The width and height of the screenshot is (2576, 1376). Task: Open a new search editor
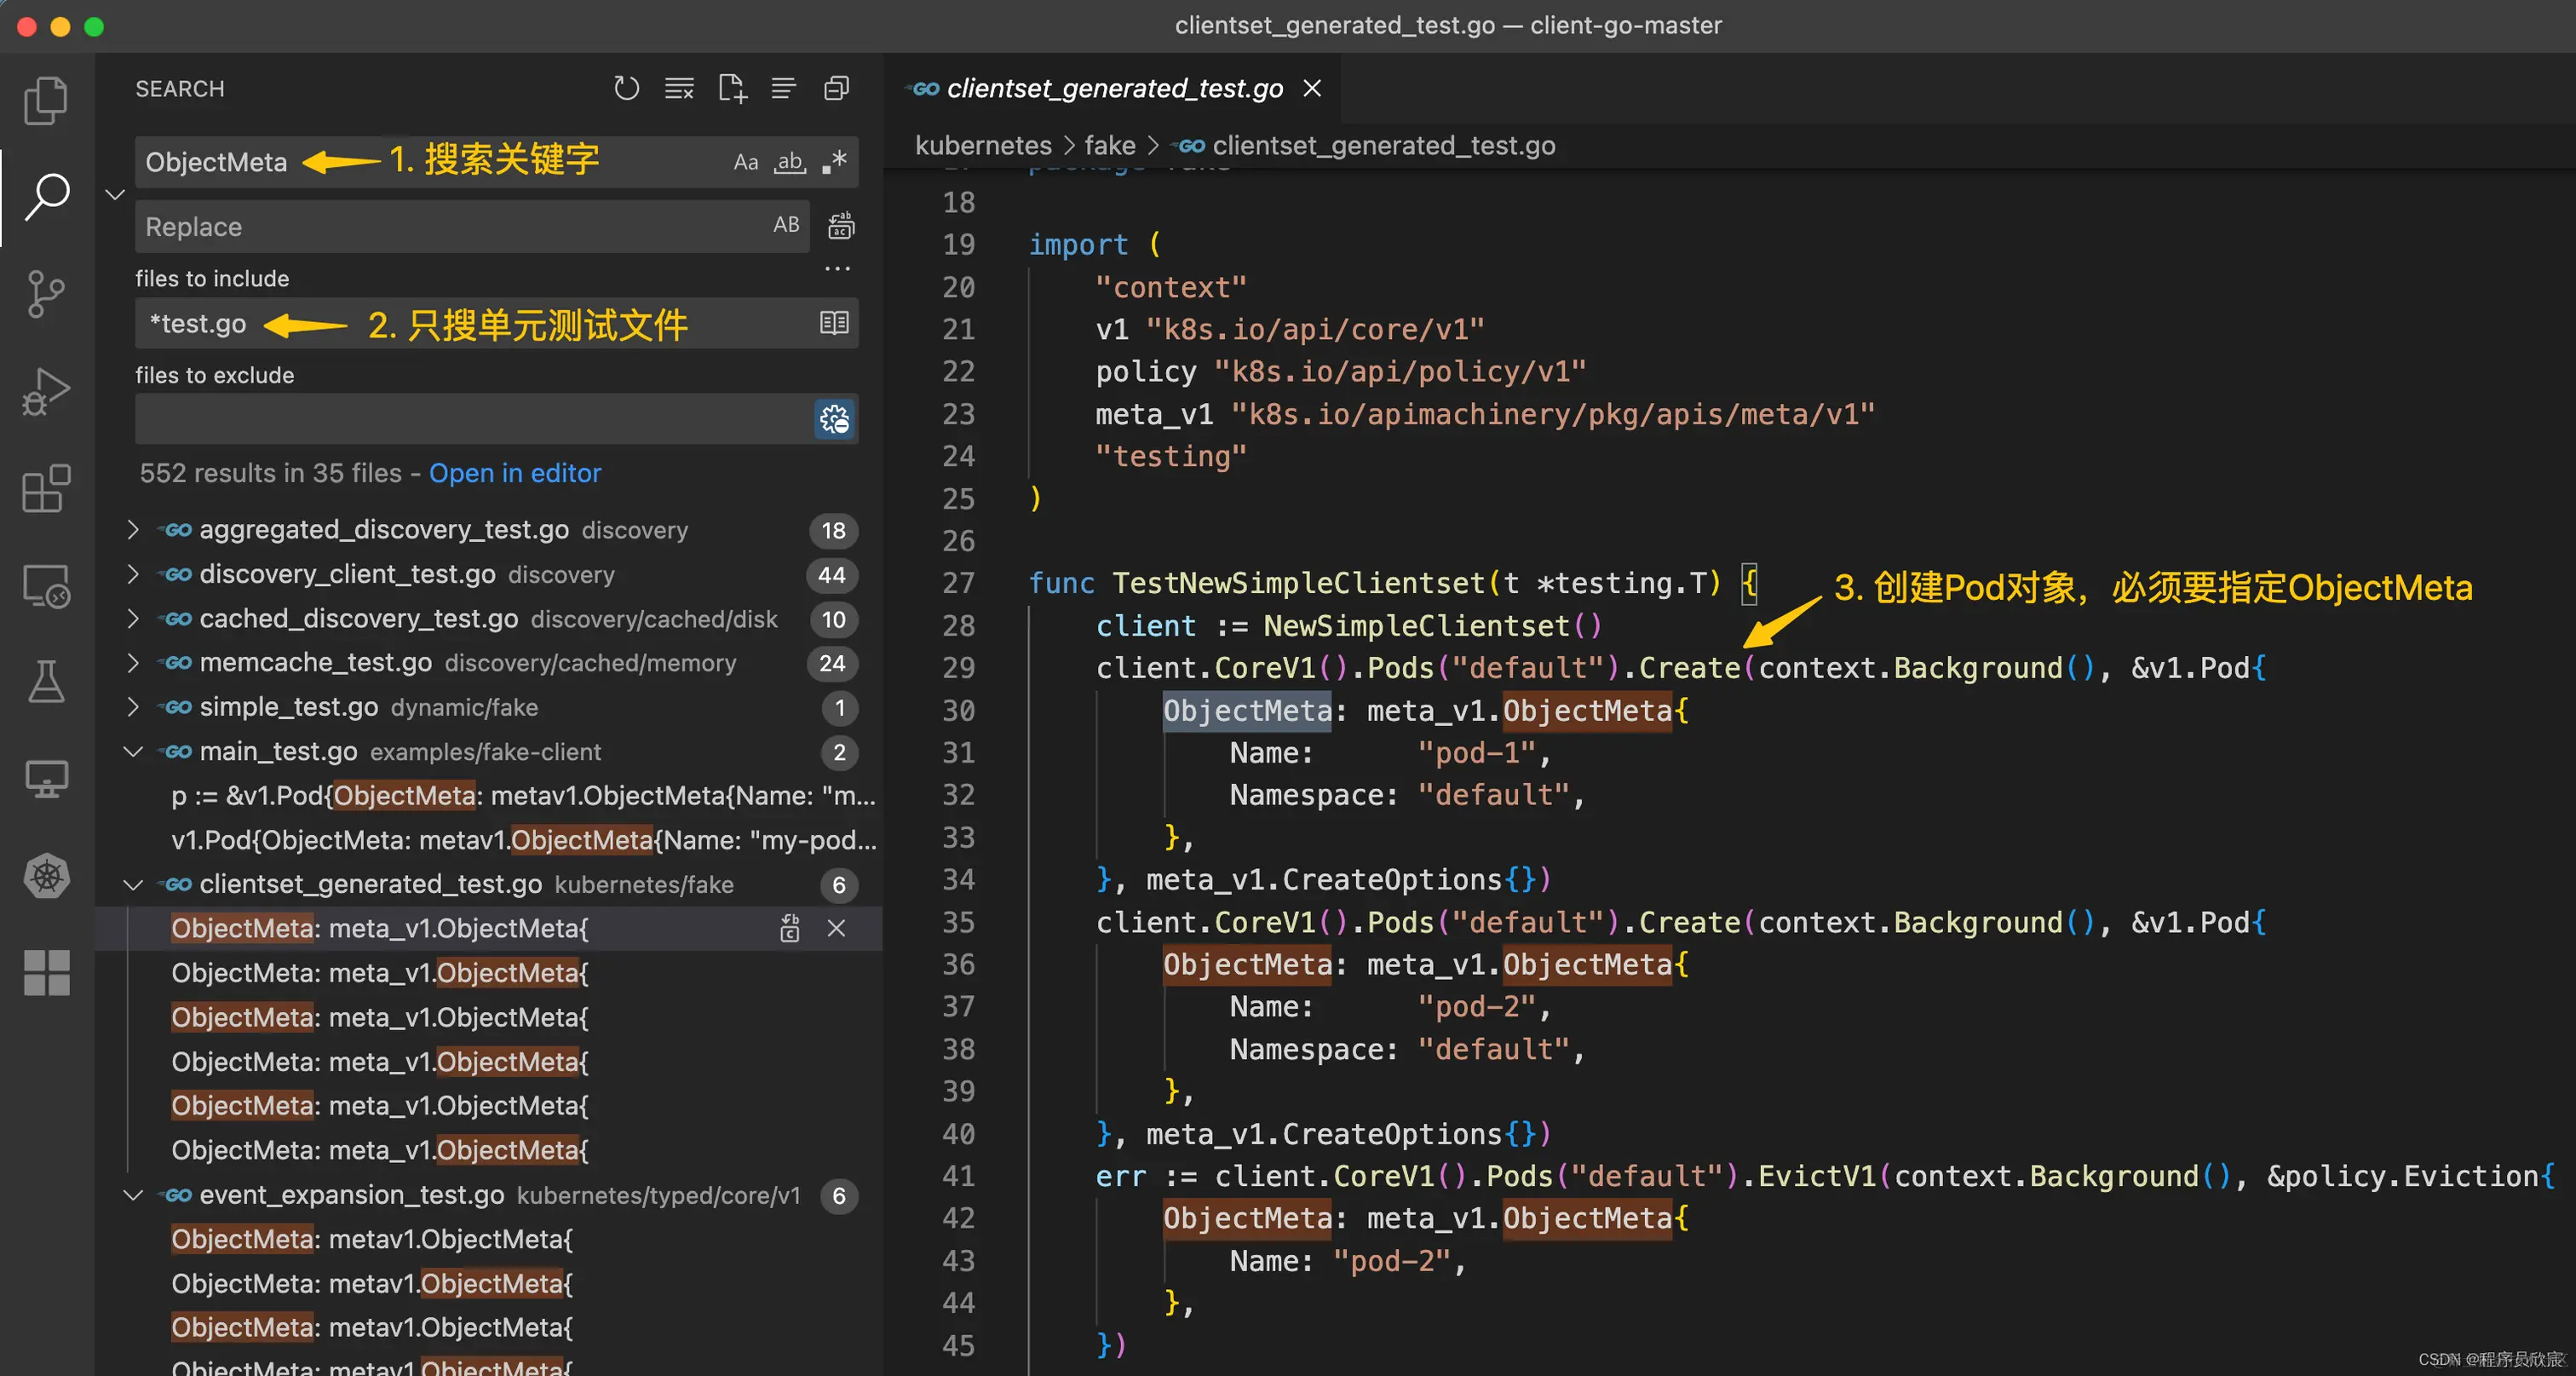(732, 89)
